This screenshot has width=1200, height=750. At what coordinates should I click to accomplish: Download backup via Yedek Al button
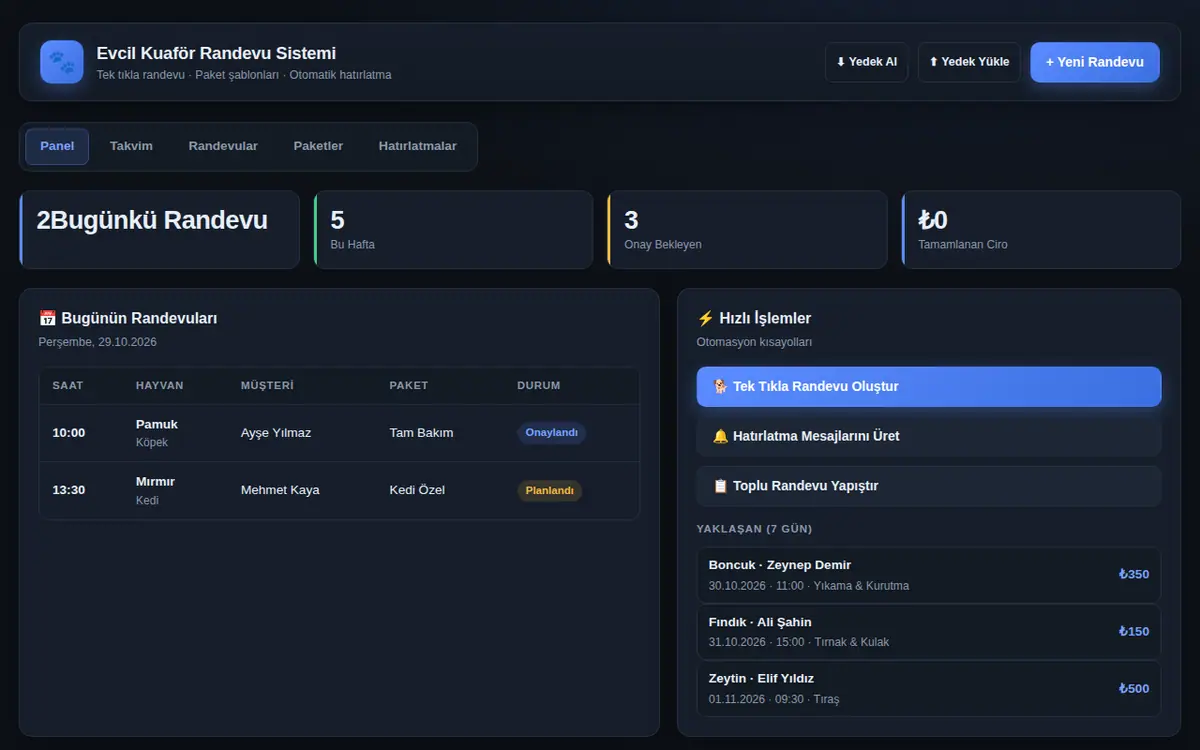[x=867, y=62]
